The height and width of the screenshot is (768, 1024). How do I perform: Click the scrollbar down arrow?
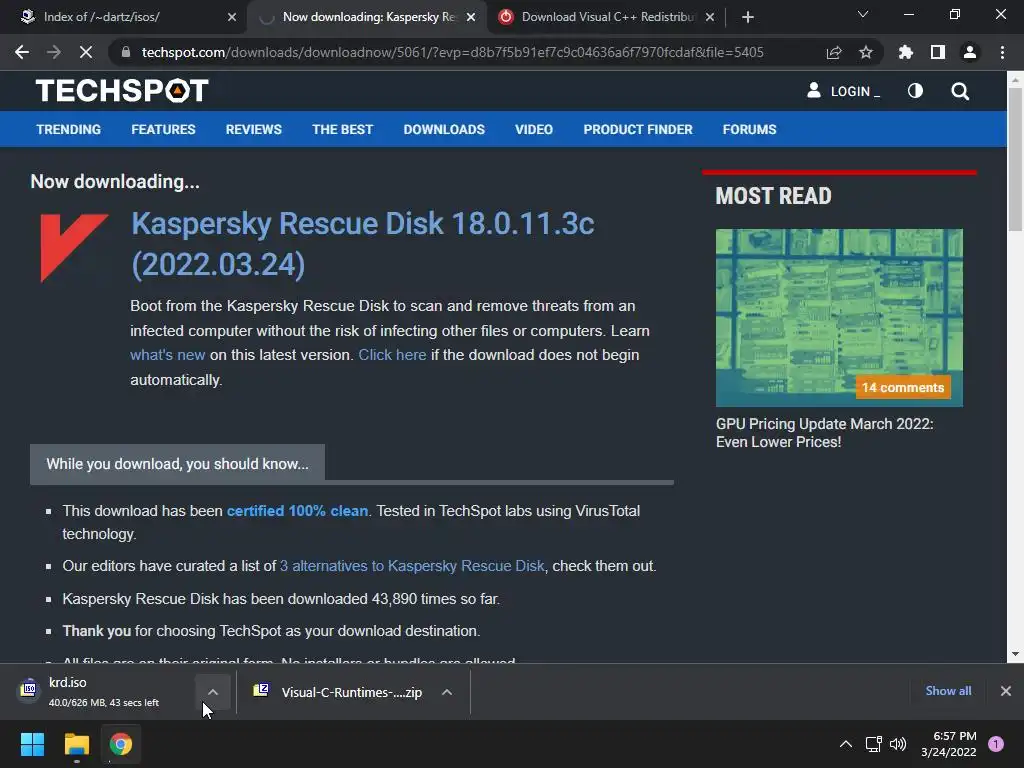coord(1015,654)
